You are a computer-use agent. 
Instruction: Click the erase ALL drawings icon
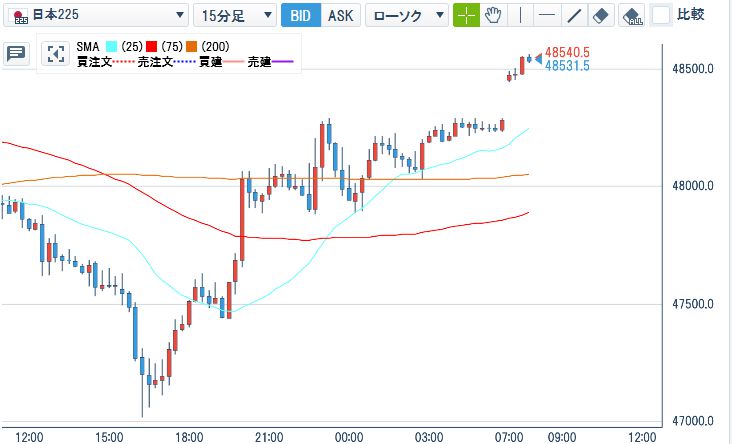pyautogui.click(x=631, y=15)
